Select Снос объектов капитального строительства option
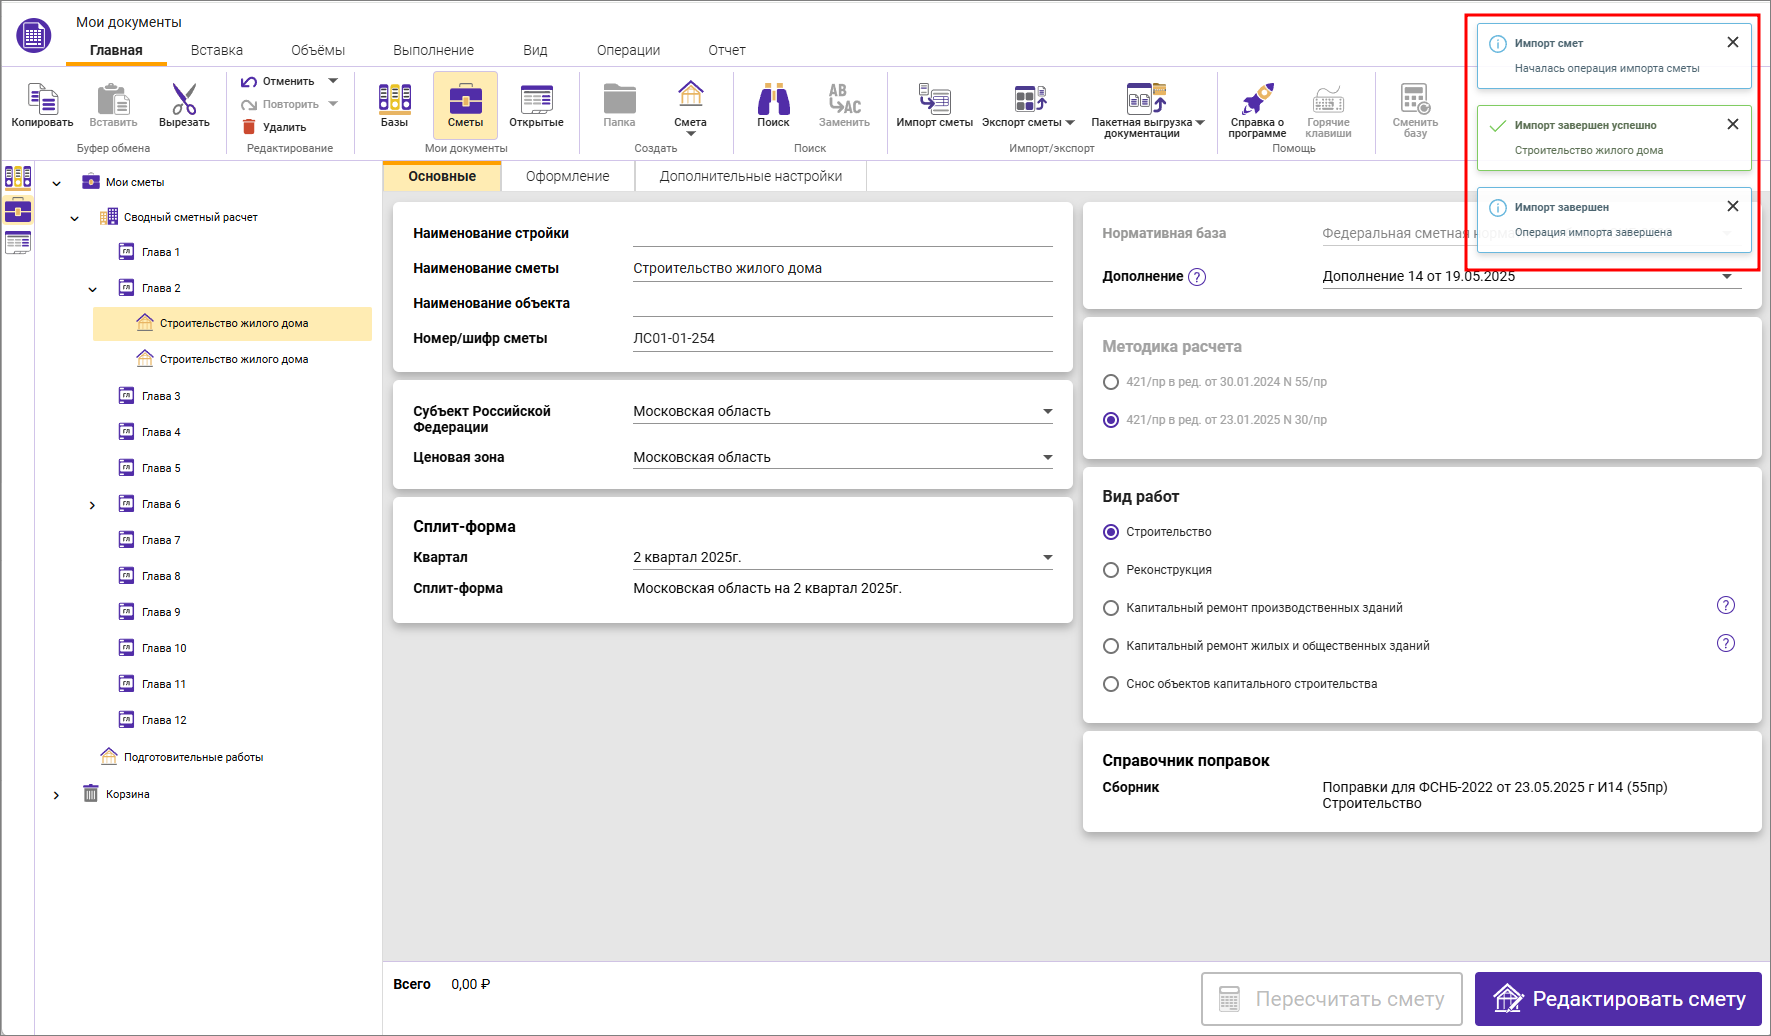 tap(1111, 684)
